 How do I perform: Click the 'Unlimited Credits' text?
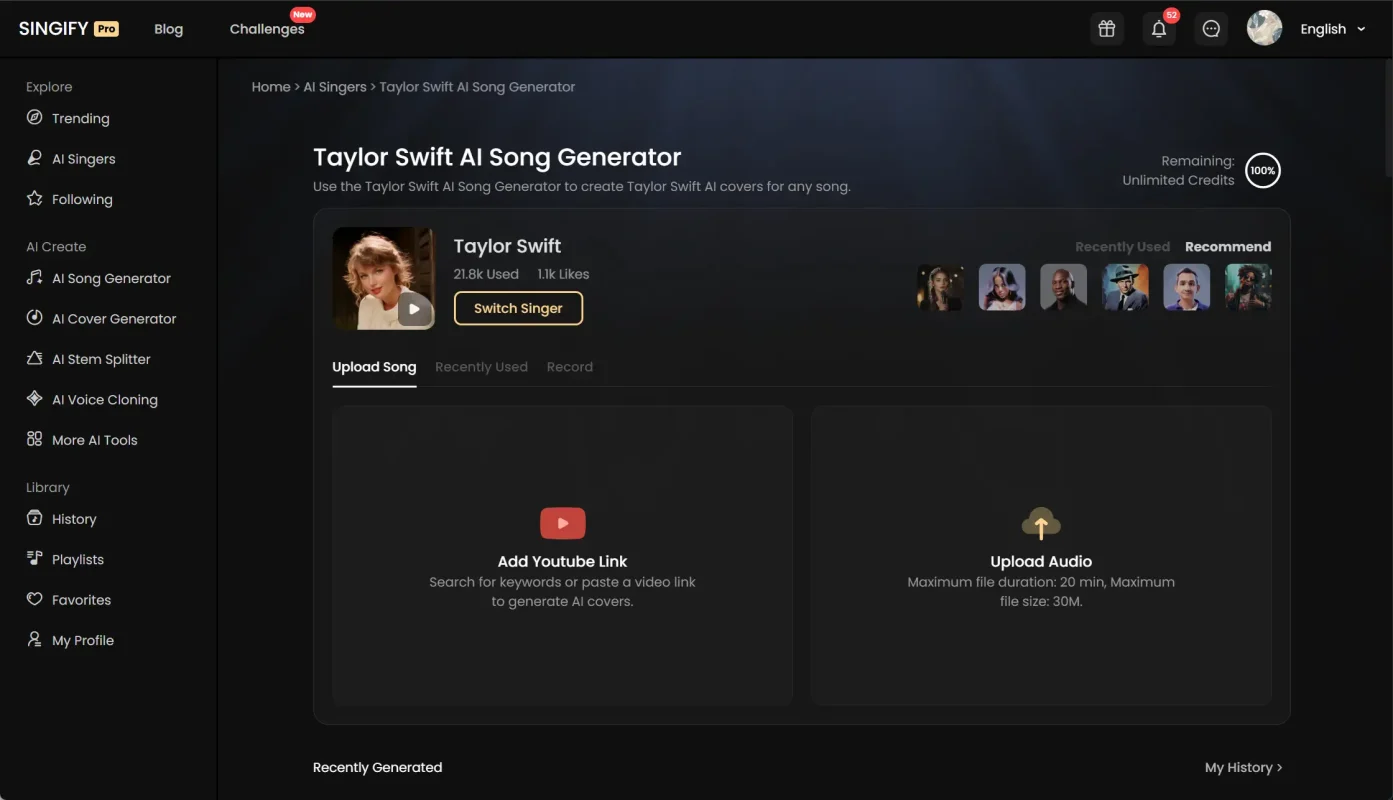(1178, 180)
